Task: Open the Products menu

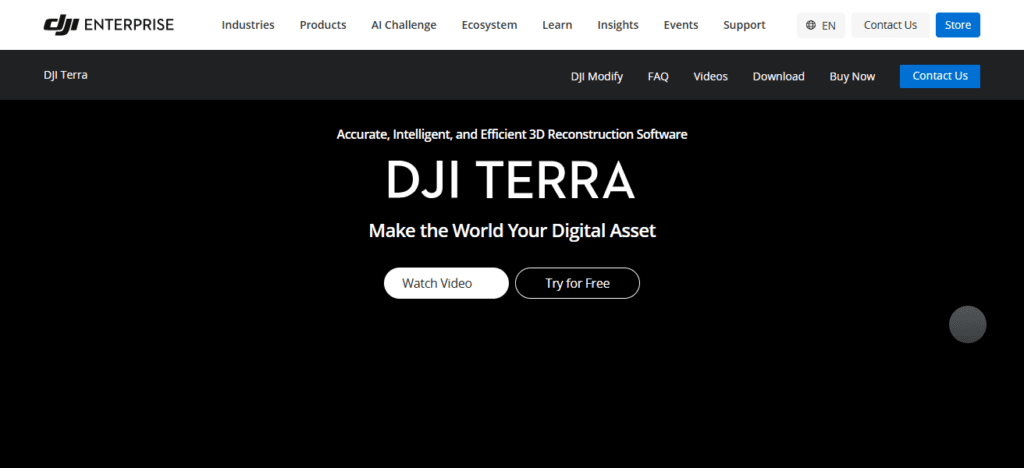Action: tap(323, 25)
